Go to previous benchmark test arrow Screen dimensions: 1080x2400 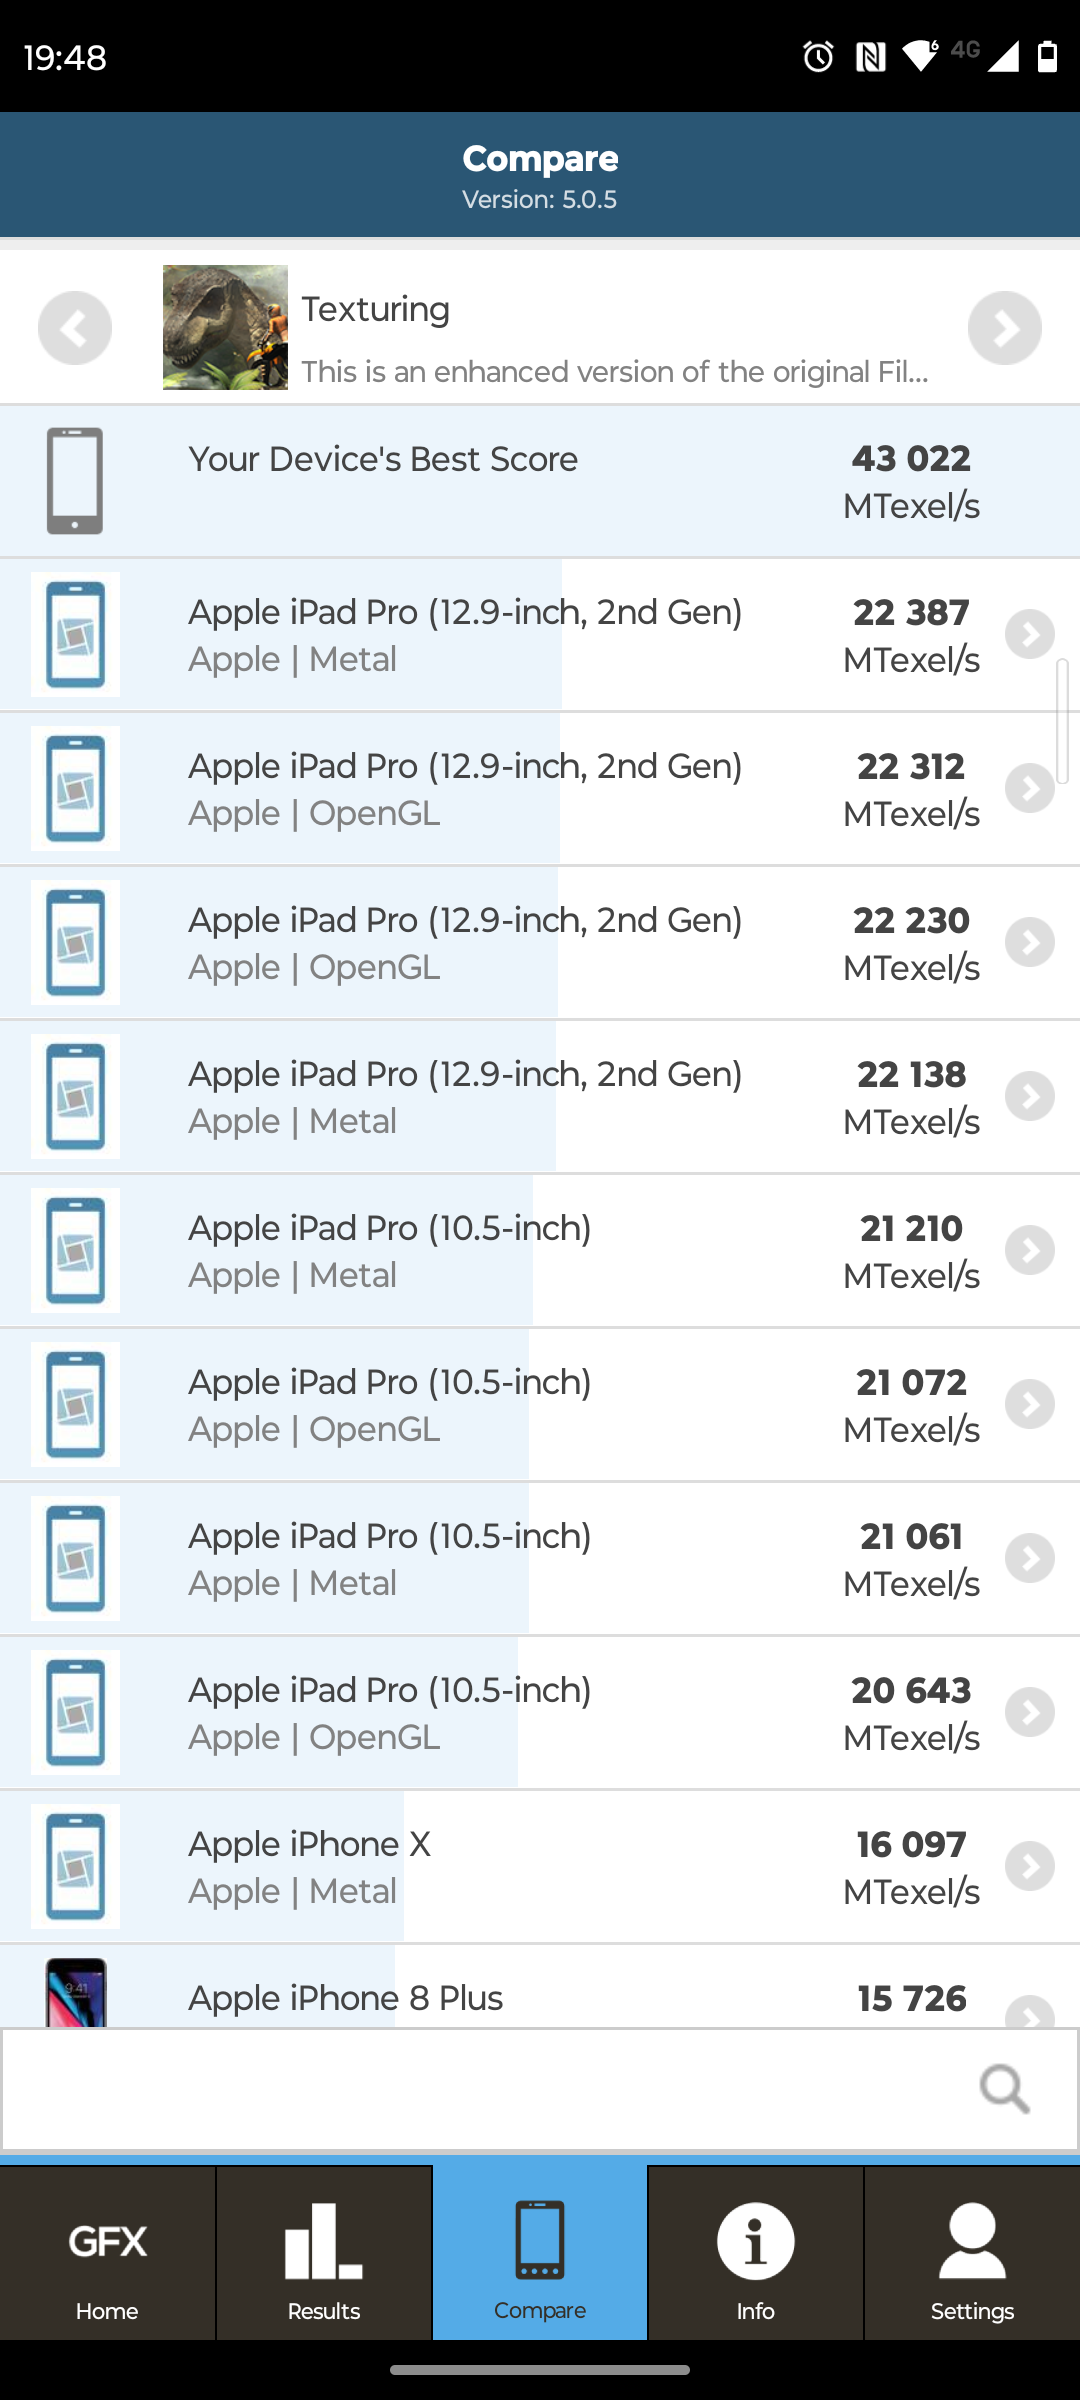point(75,328)
